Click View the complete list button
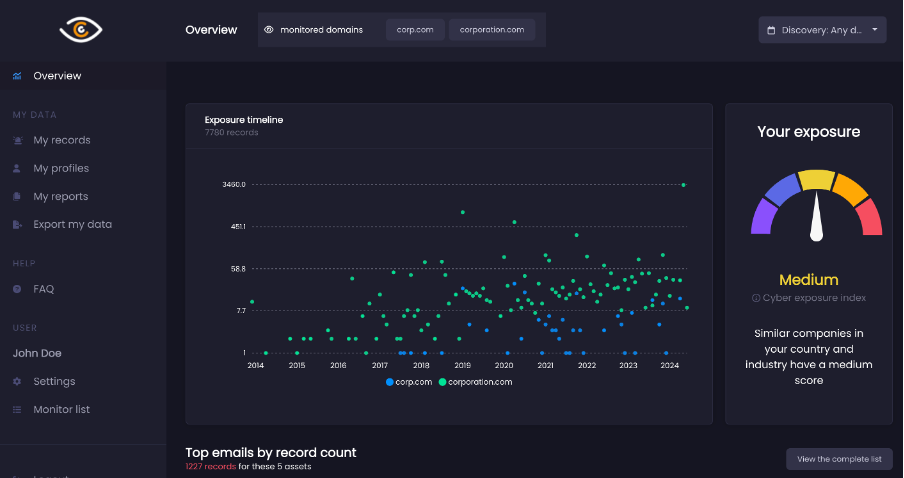 (x=838, y=459)
